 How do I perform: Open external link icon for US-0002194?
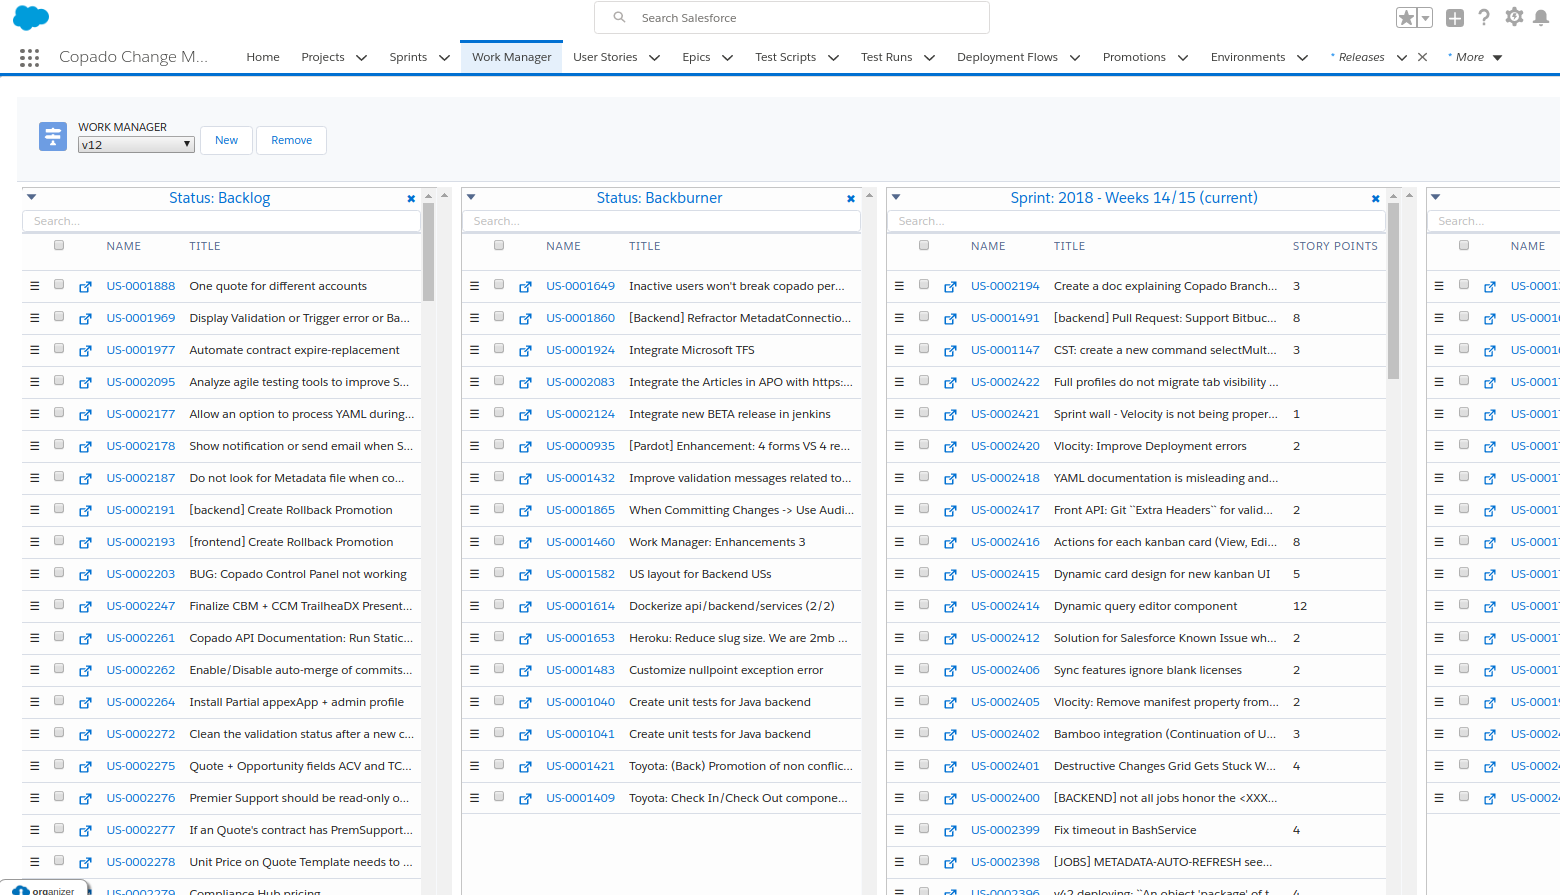[950, 287]
